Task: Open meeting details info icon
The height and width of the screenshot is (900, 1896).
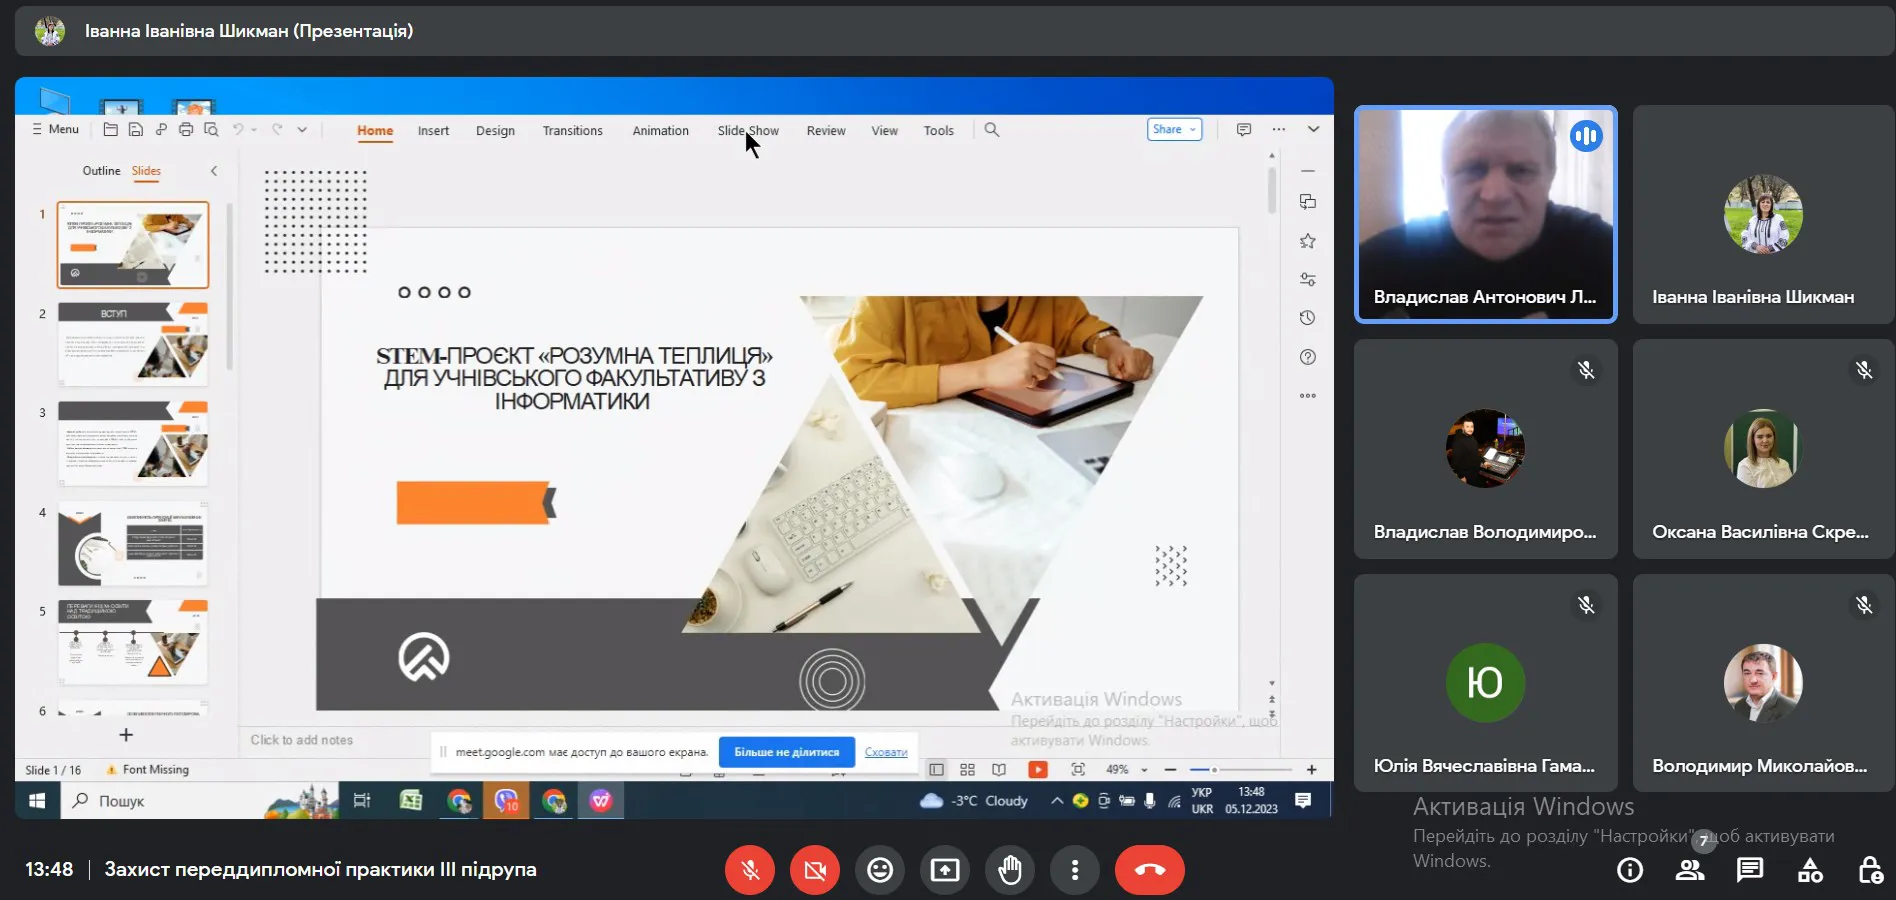Action: (x=1630, y=870)
